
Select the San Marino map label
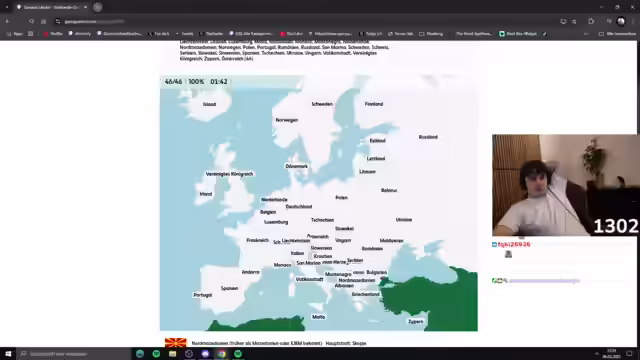309,263
